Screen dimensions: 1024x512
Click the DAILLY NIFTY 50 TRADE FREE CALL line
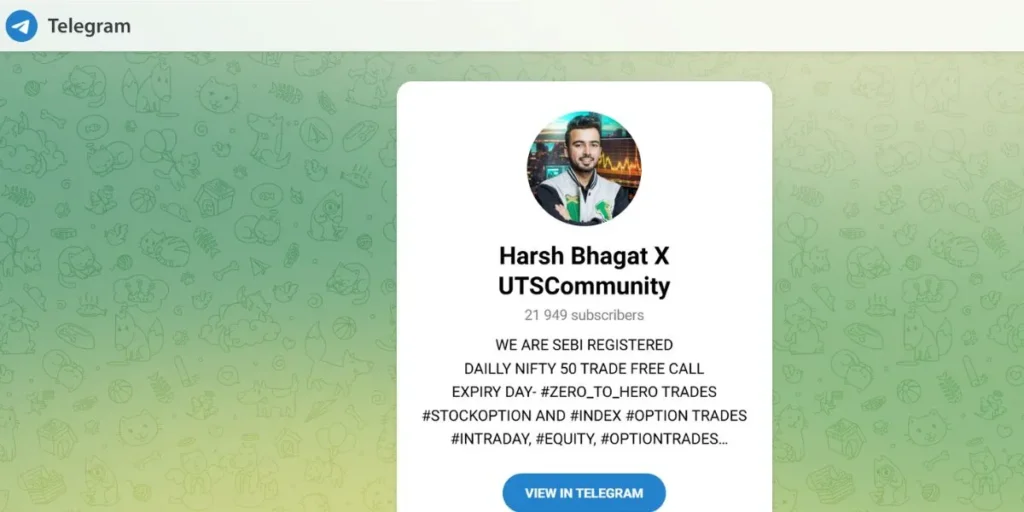click(584, 369)
